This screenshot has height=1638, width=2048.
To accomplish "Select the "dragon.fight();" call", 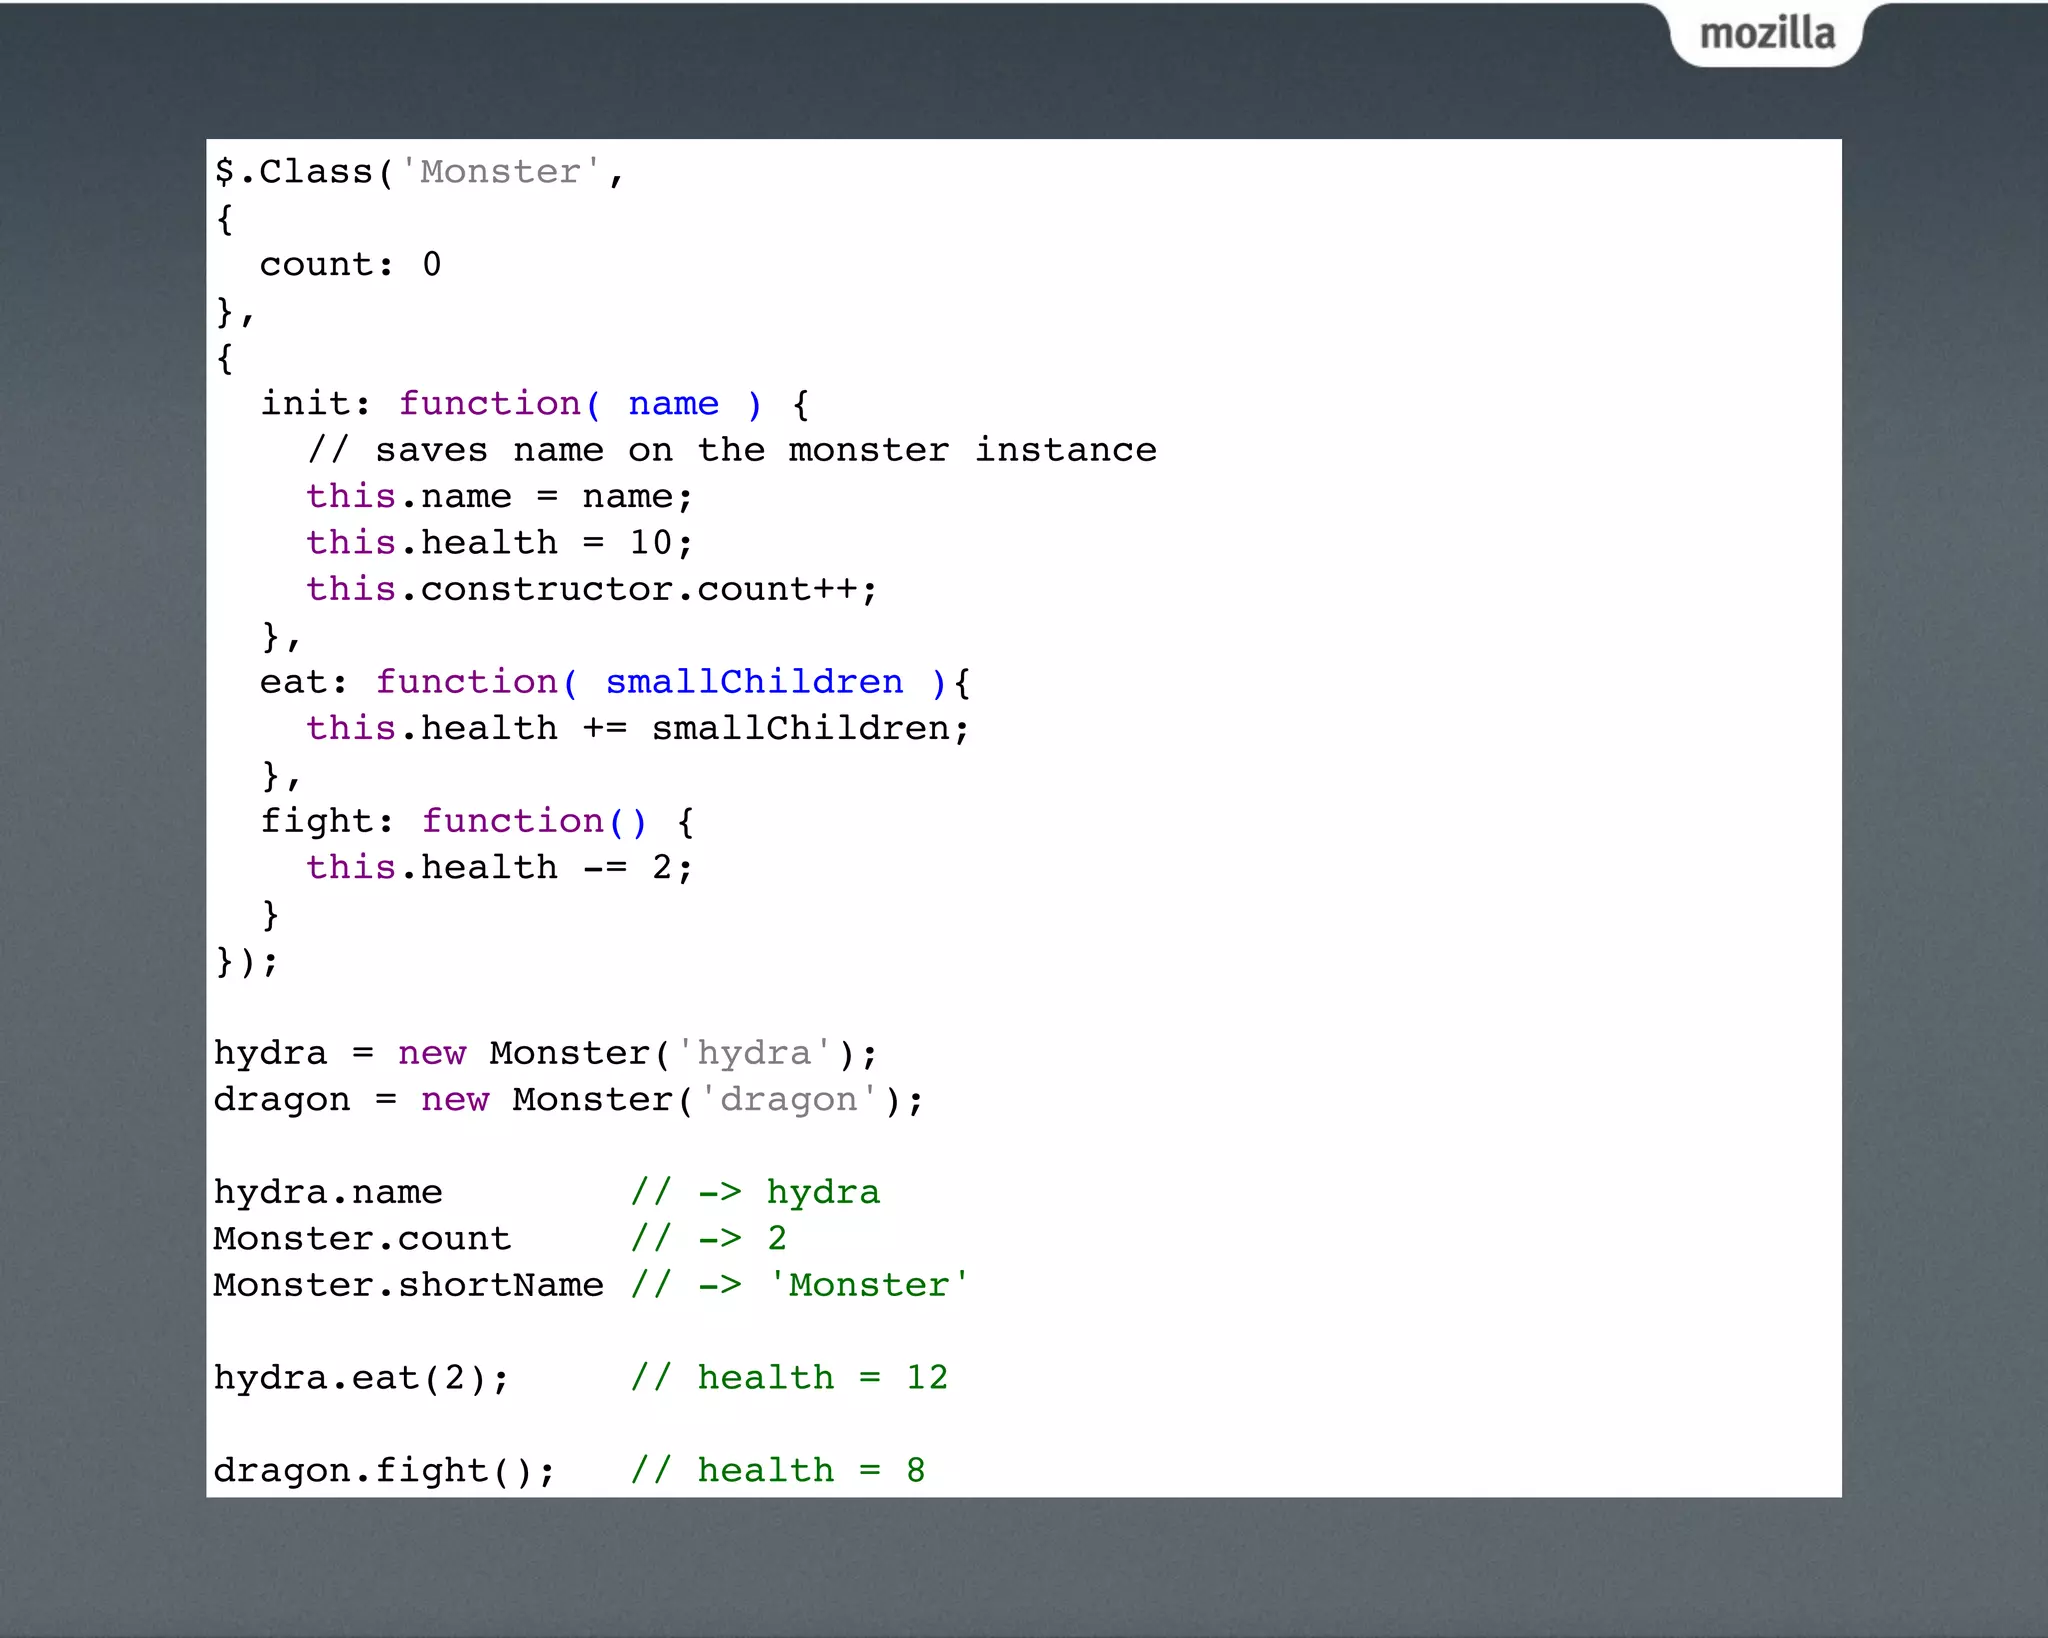I will click(385, 1470).
